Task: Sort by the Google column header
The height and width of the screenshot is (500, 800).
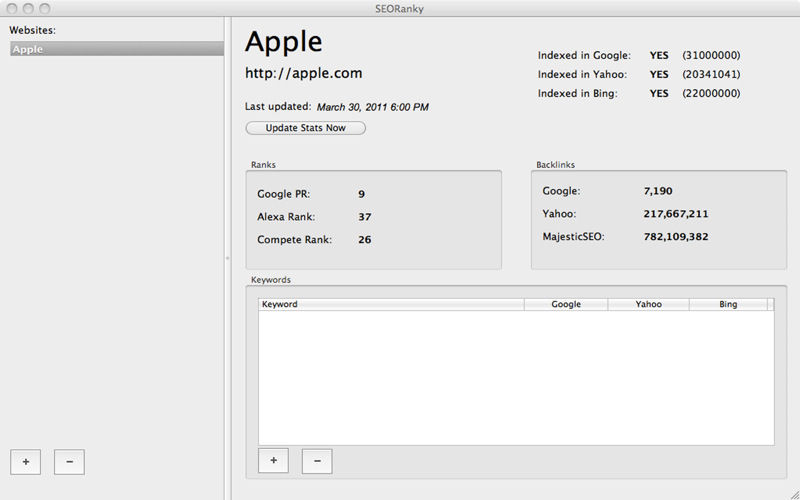Action: 566,304
